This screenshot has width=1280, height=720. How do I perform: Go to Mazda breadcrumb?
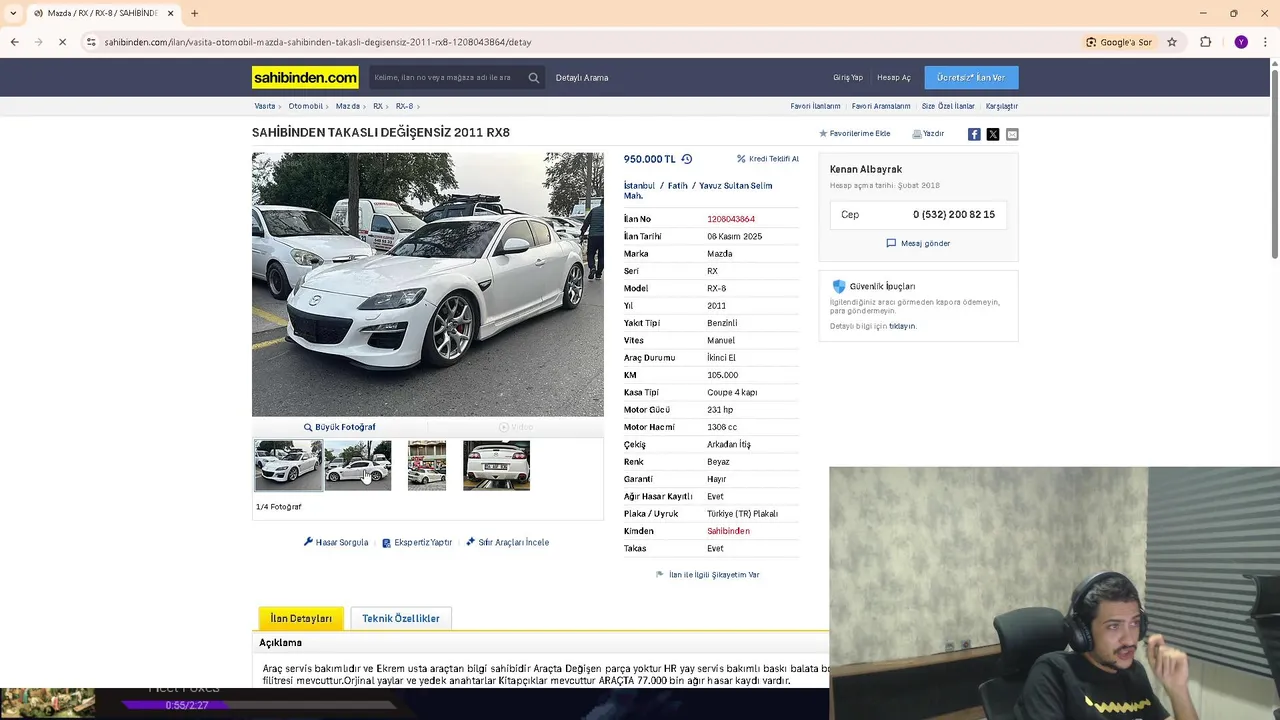348,106
